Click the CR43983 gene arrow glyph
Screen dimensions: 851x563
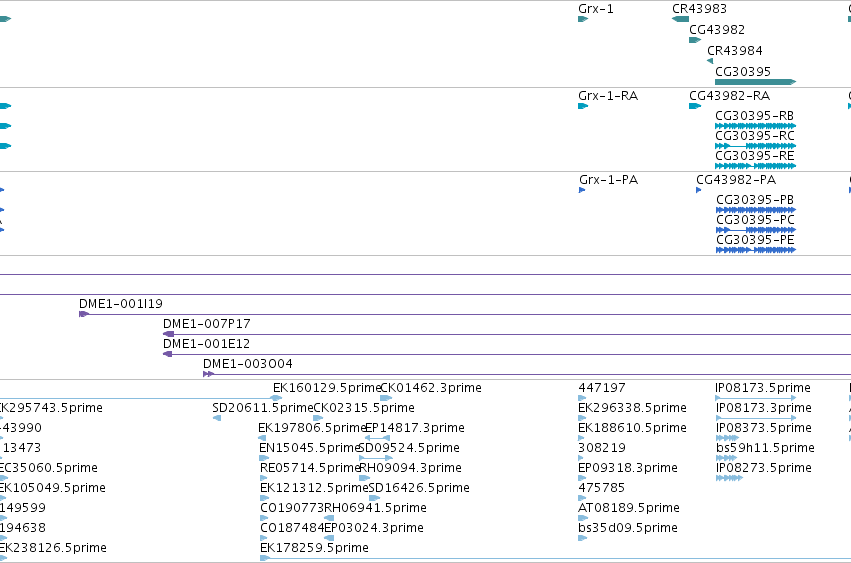[680, 19]
